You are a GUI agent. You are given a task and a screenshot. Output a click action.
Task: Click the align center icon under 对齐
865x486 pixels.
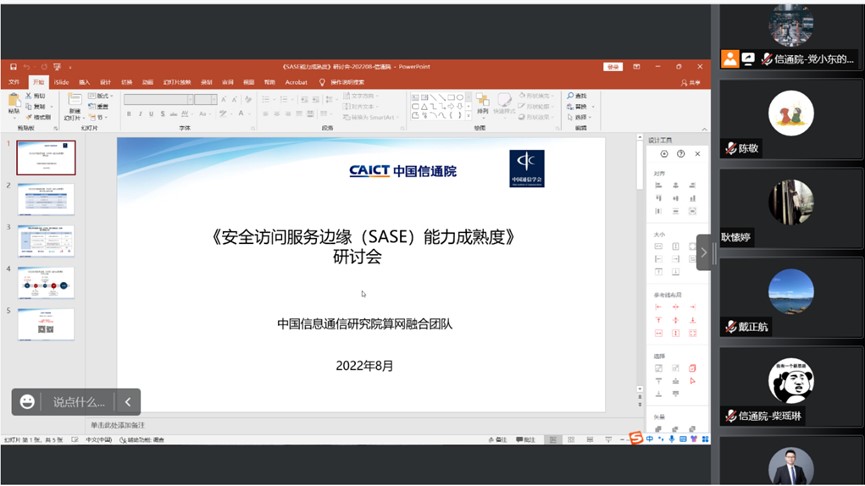click(x=675, y=185)
